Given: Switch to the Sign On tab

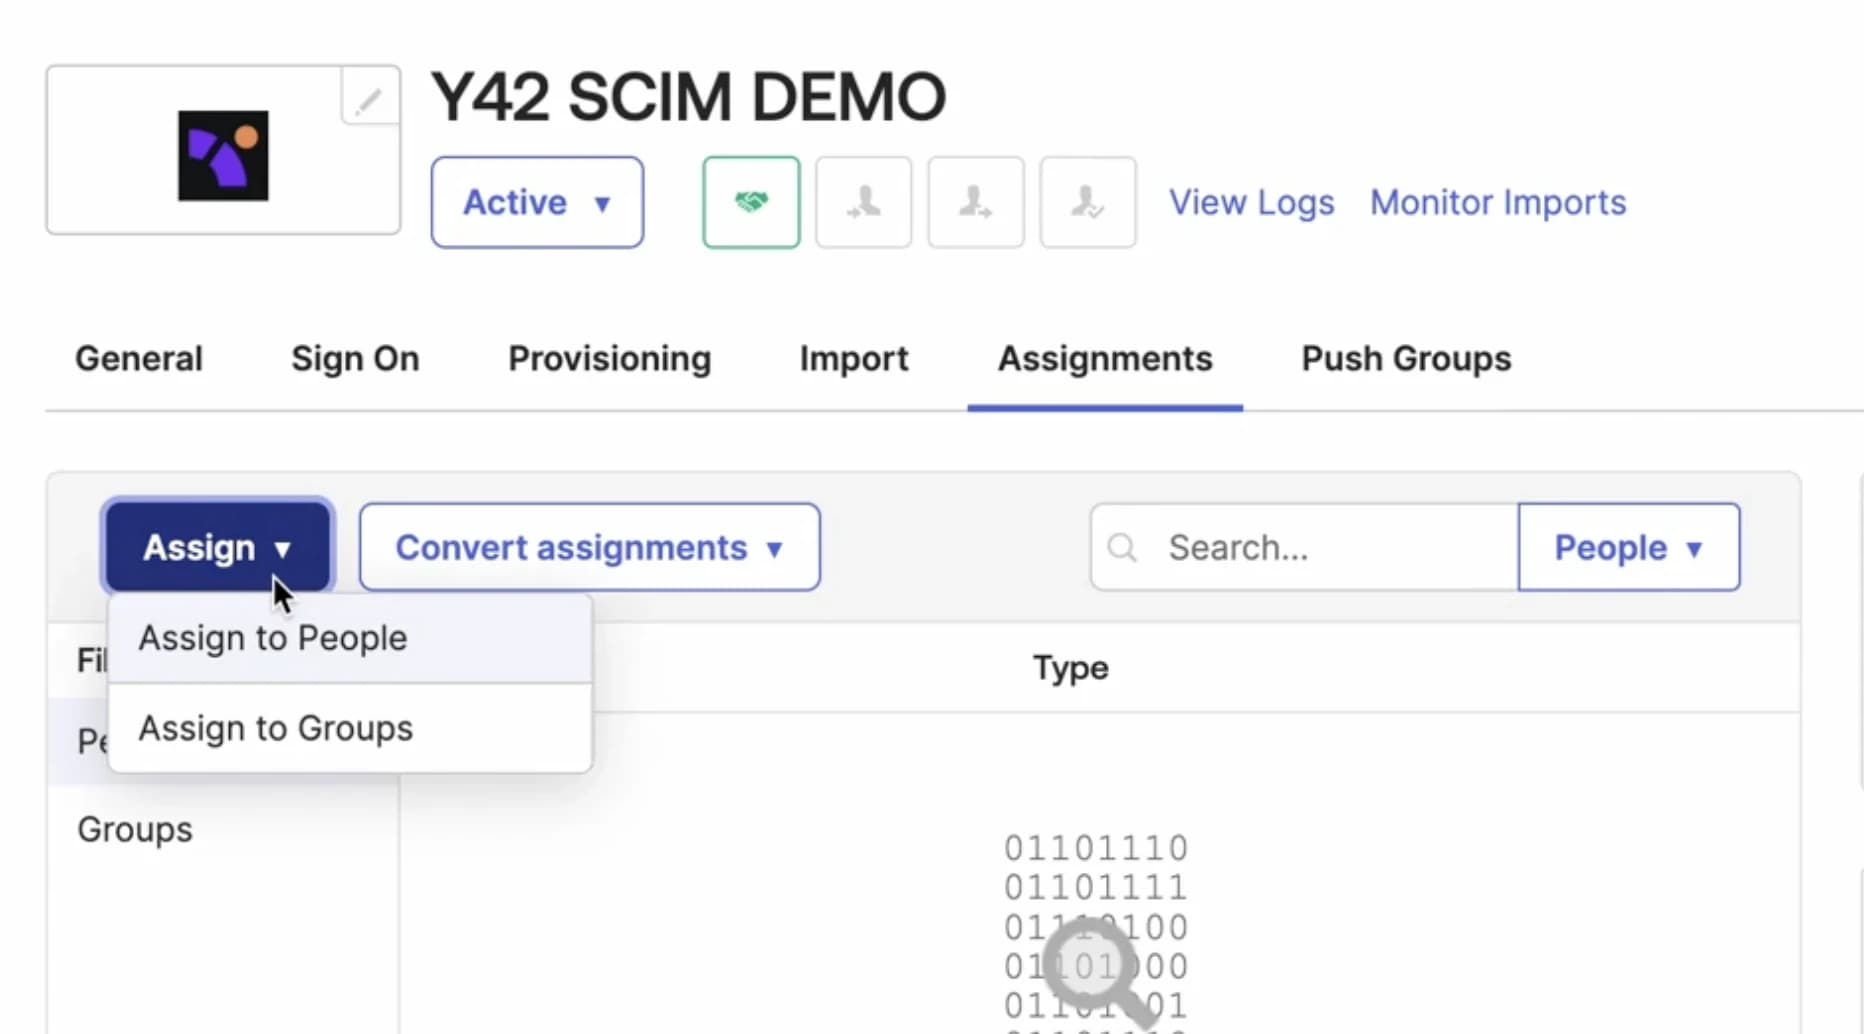Looking at the screenshot, I should (355, 359).
